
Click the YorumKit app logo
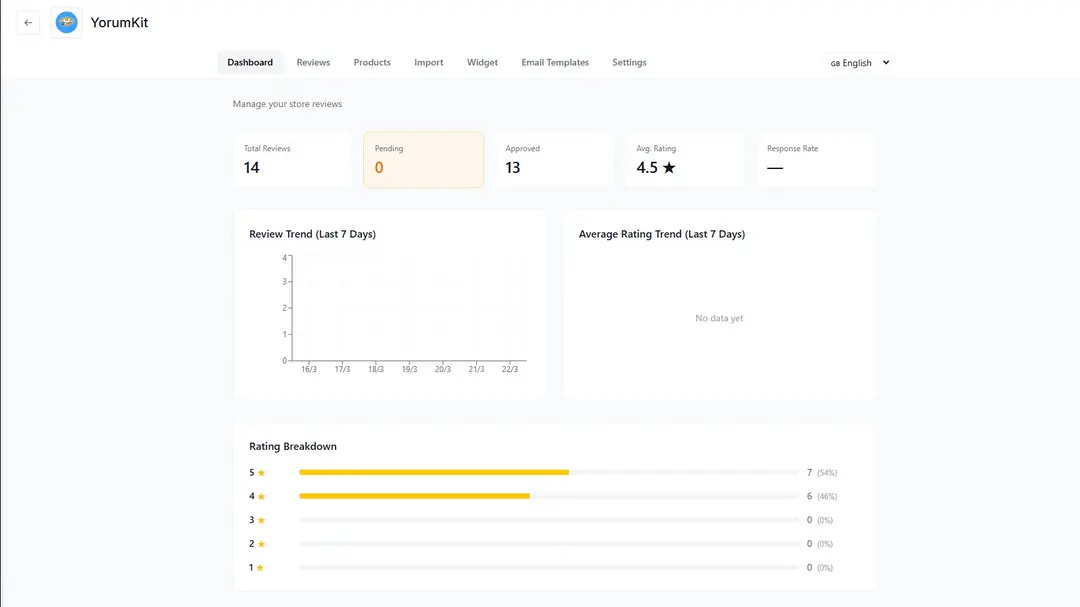coord(66,22)
